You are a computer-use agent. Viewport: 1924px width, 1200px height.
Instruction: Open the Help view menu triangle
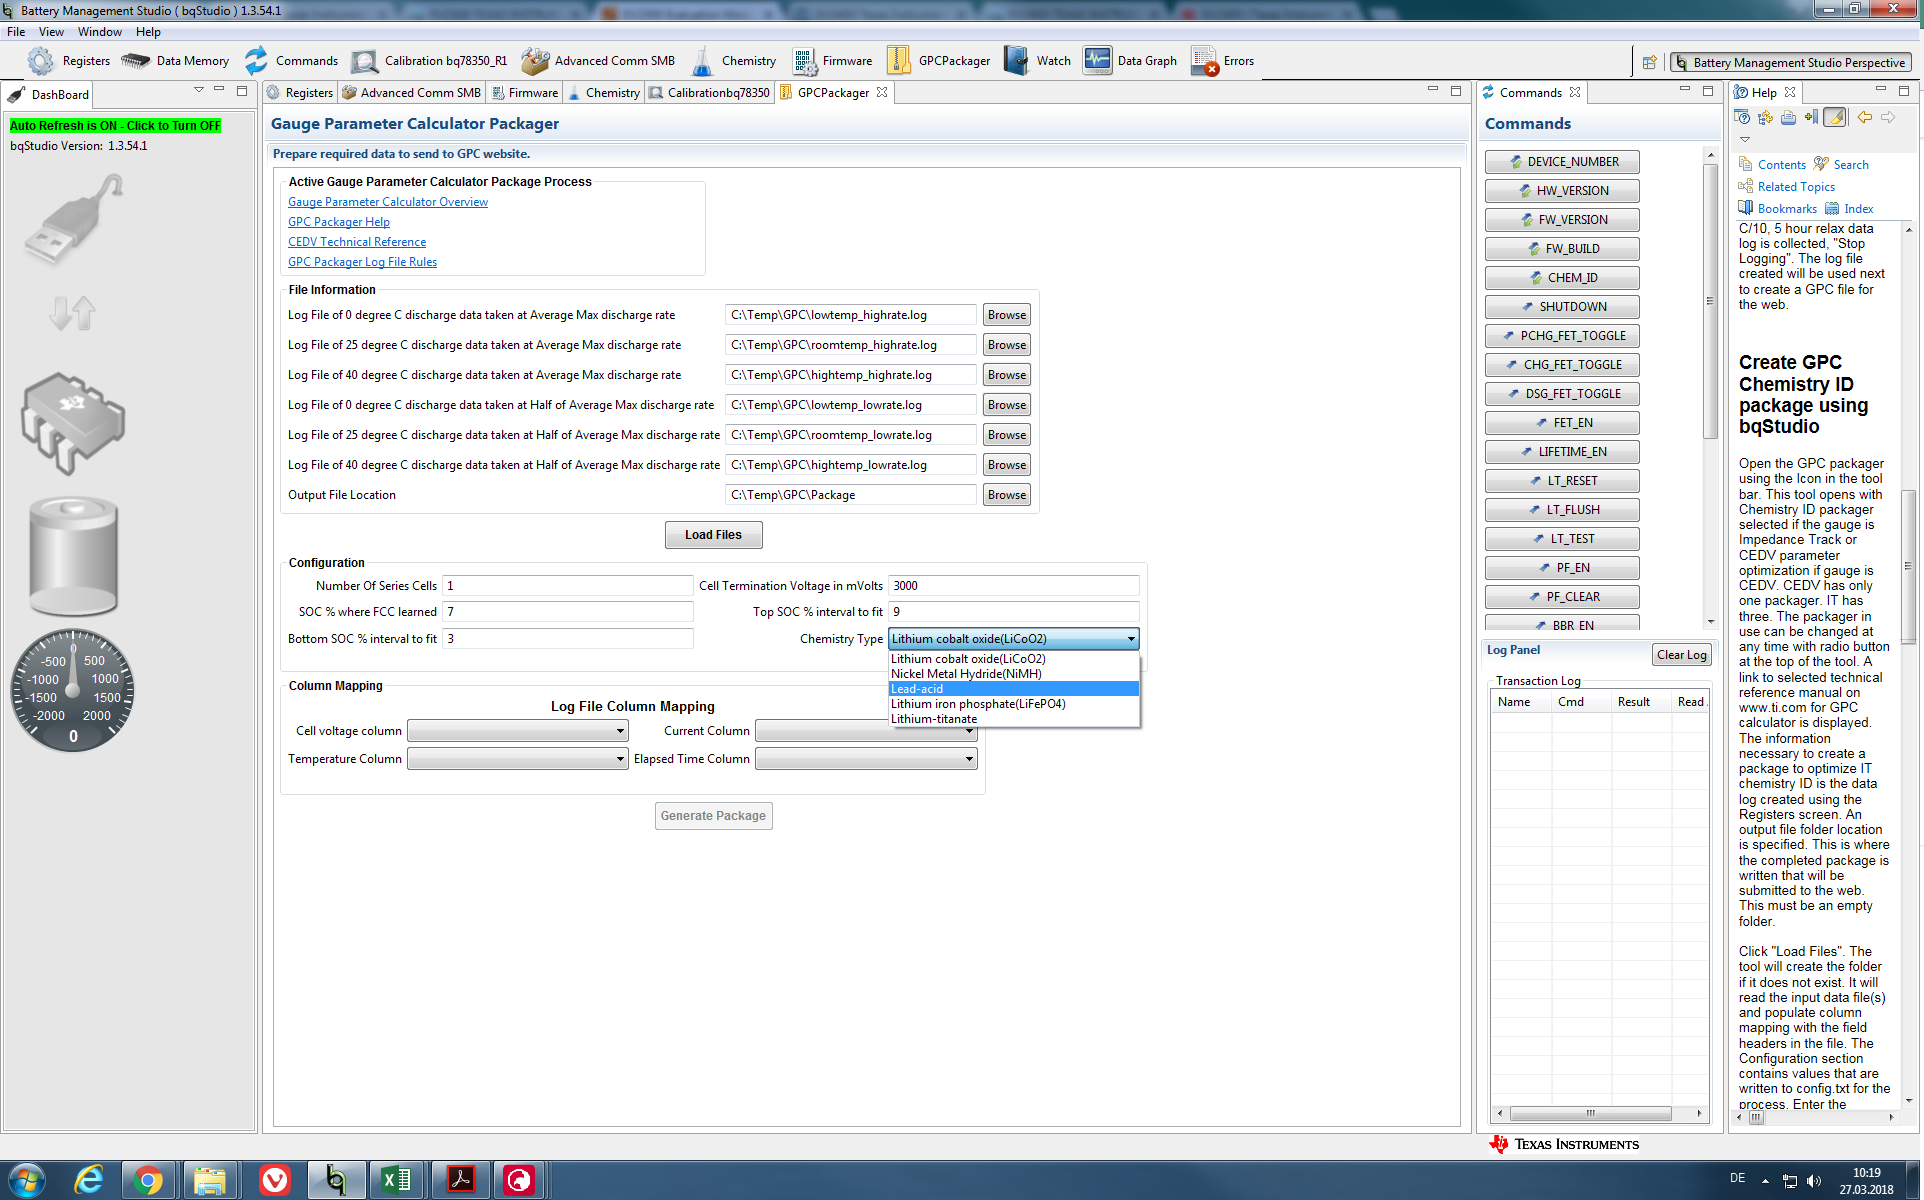1745,139
